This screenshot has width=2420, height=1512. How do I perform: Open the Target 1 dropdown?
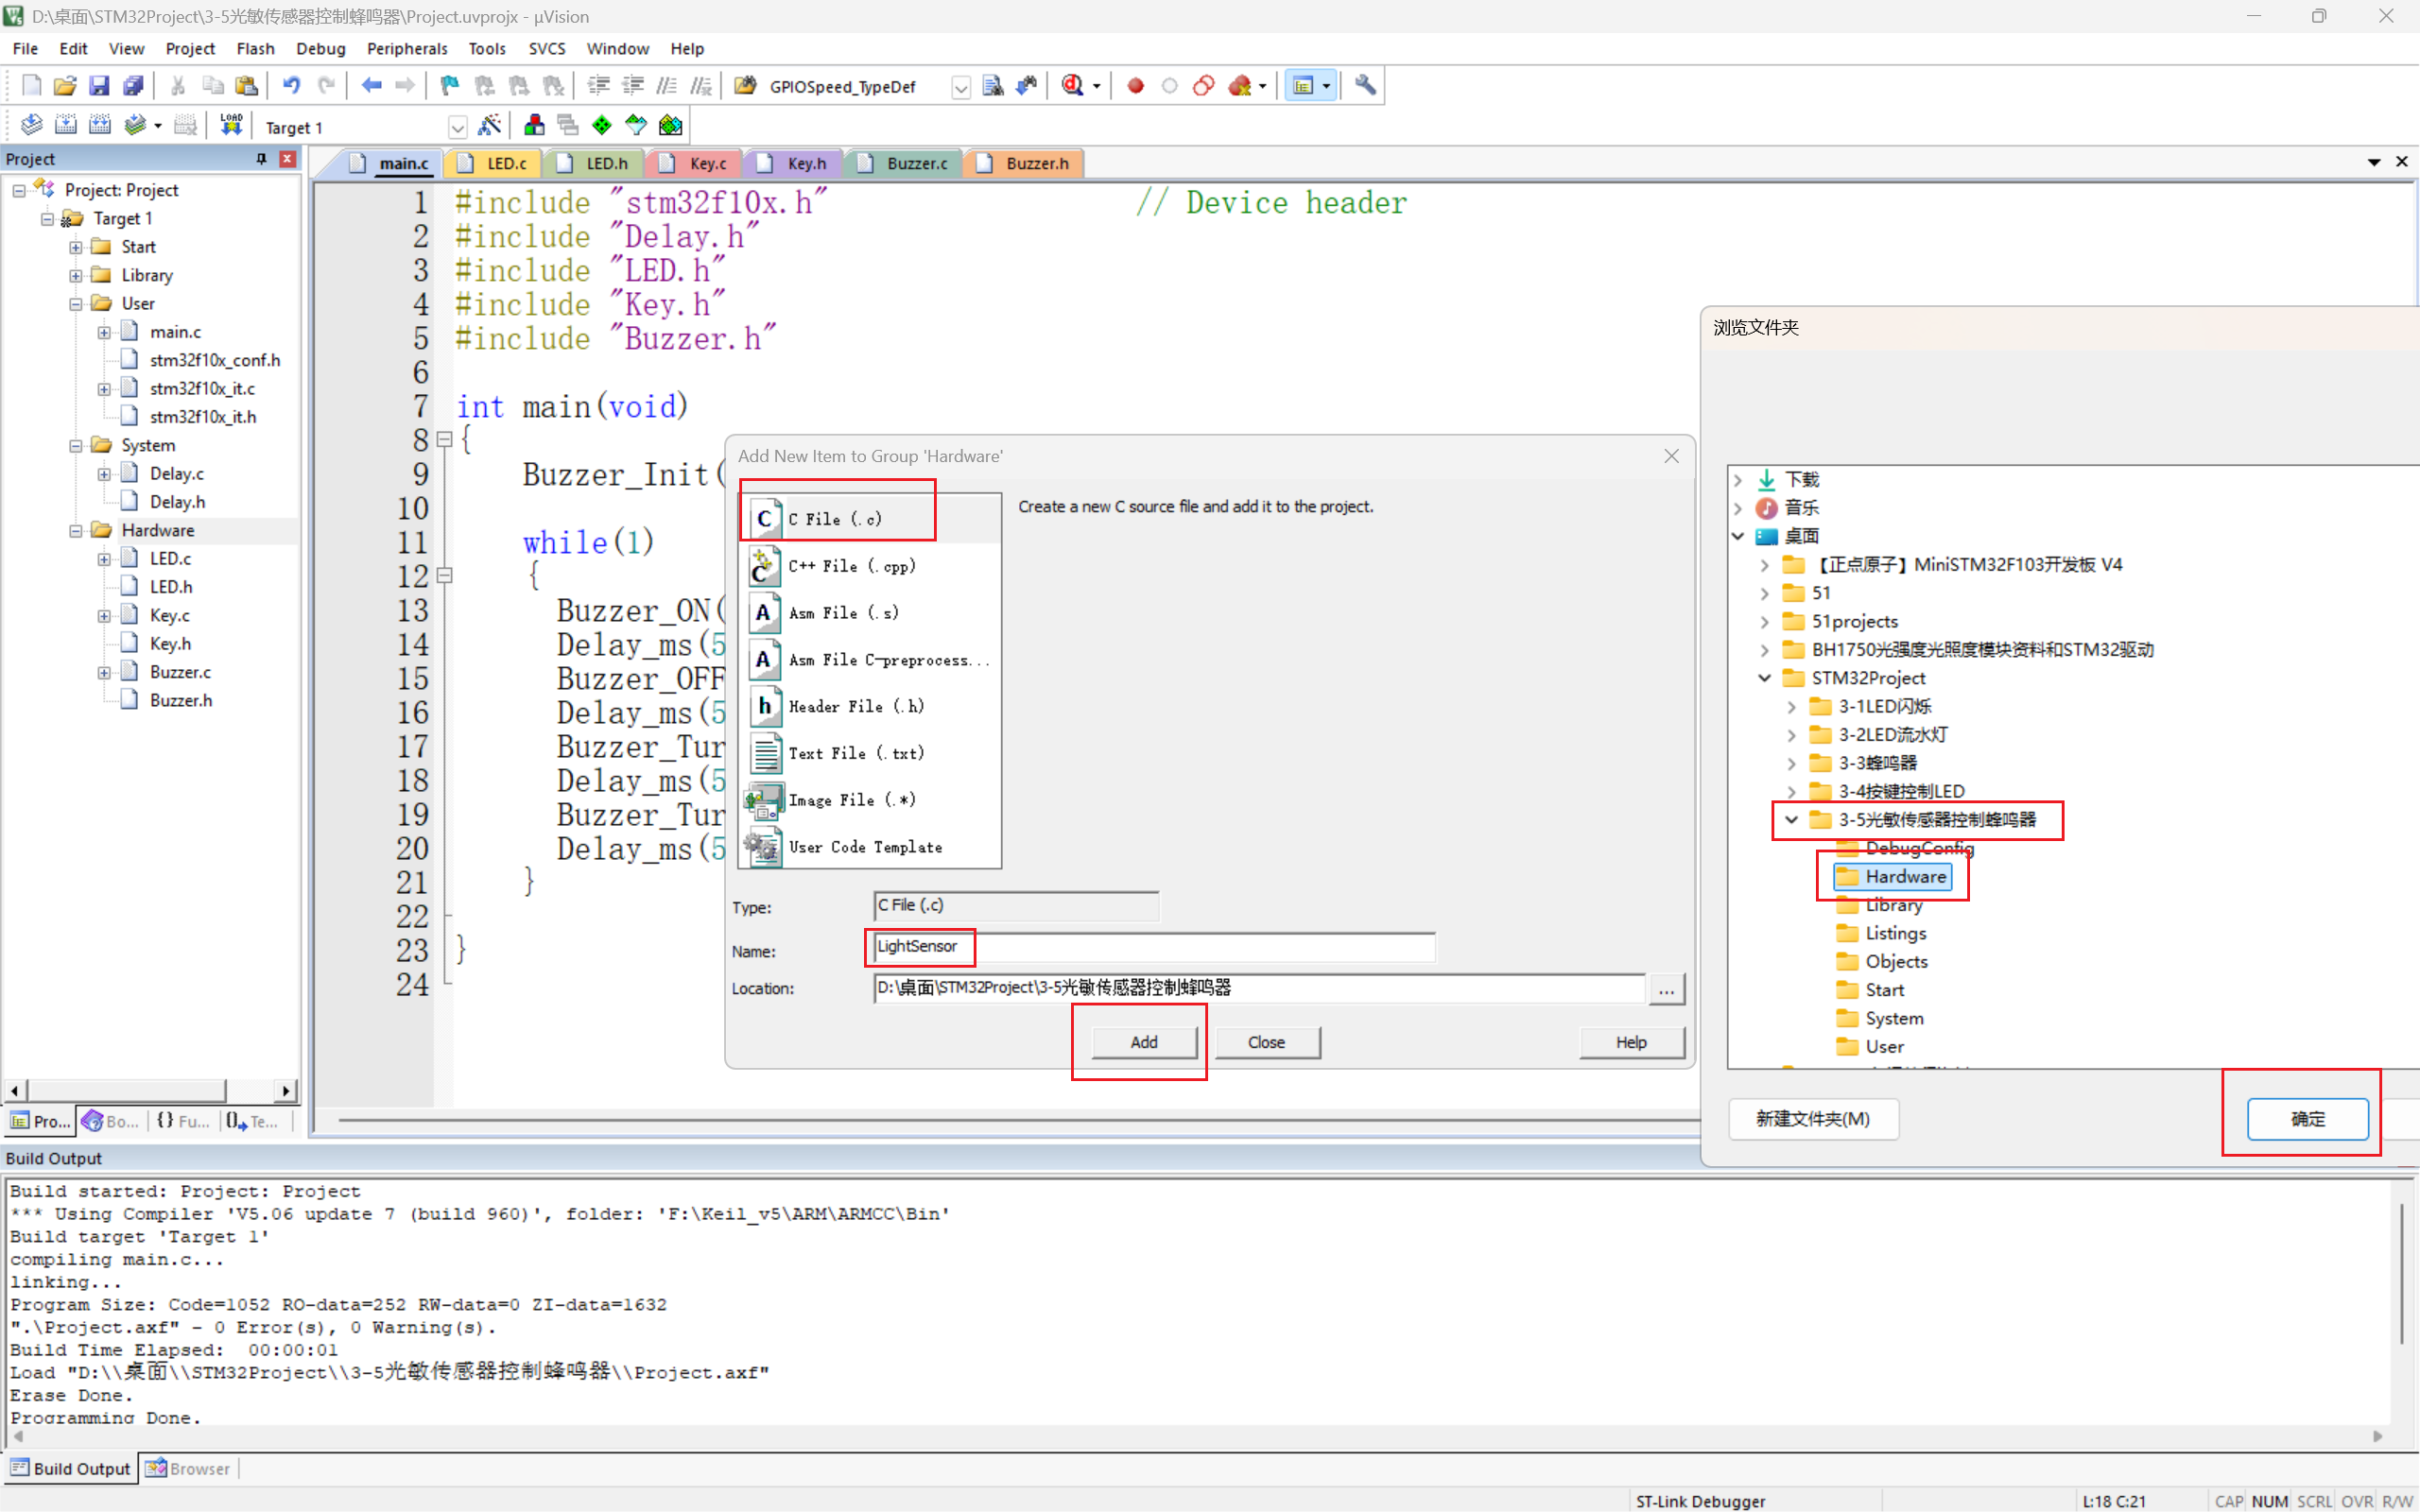click(x=457, y=128)
